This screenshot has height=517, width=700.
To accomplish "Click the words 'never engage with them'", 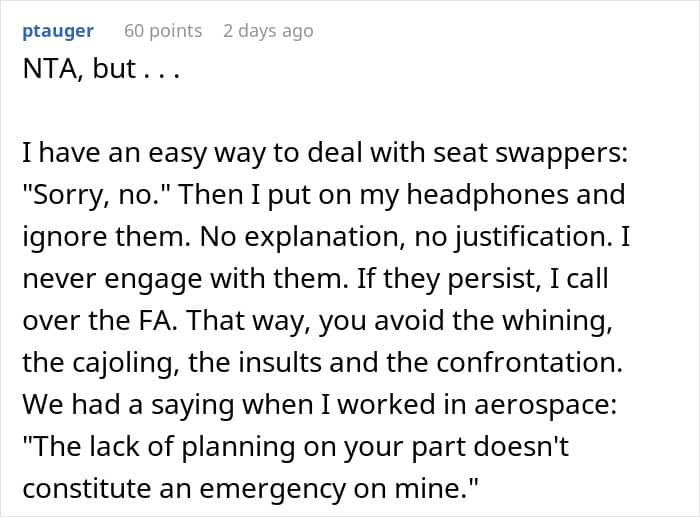I will click(x=184, y=279).
